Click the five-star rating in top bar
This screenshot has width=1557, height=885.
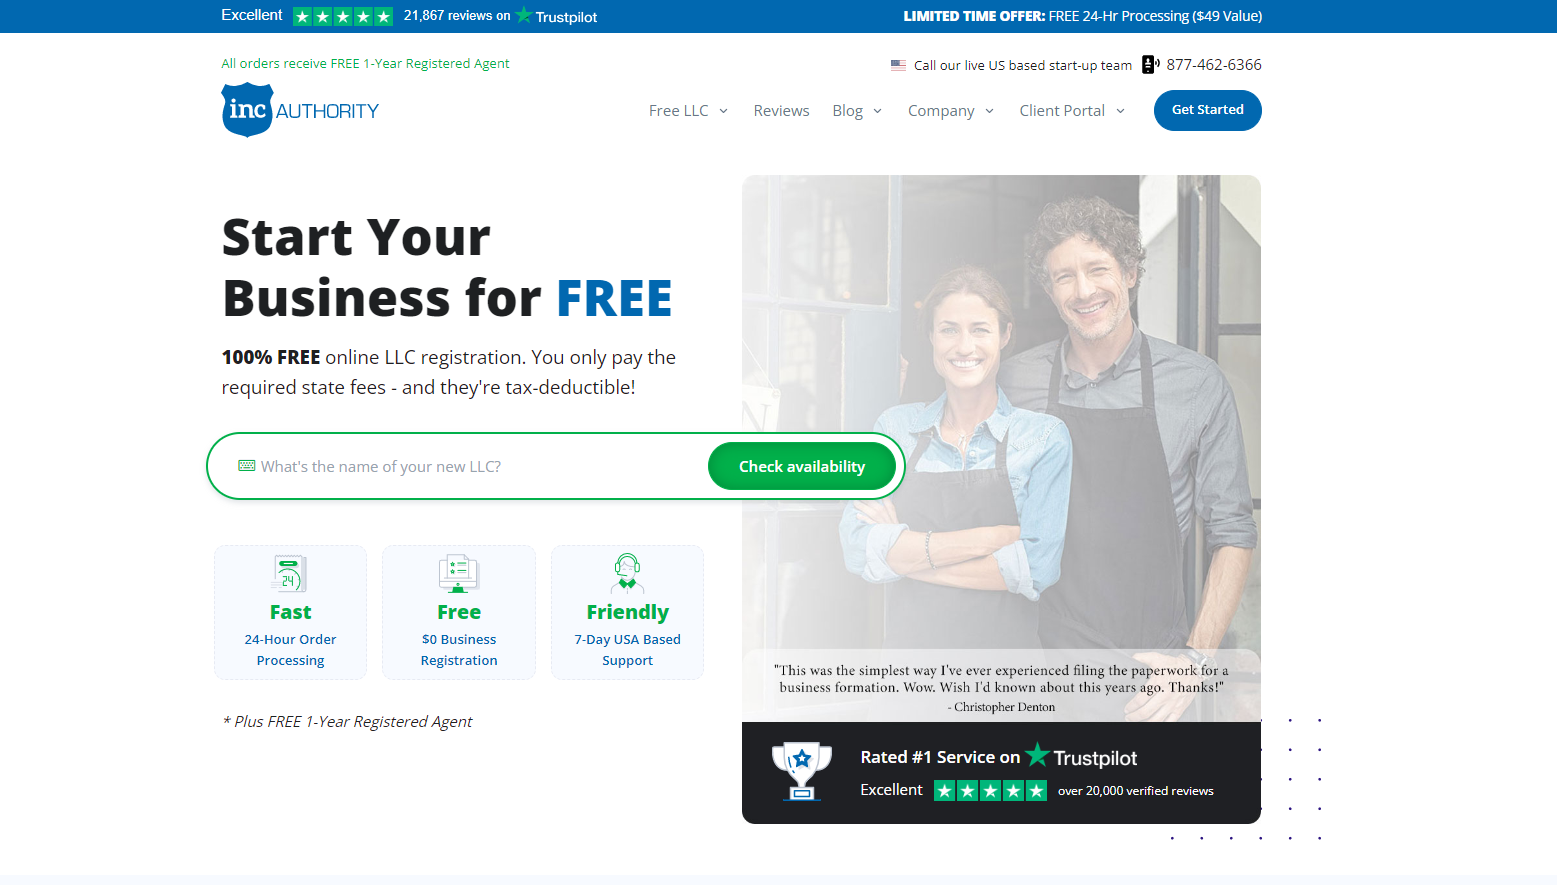pyautogui.click(x=343, y=16)
